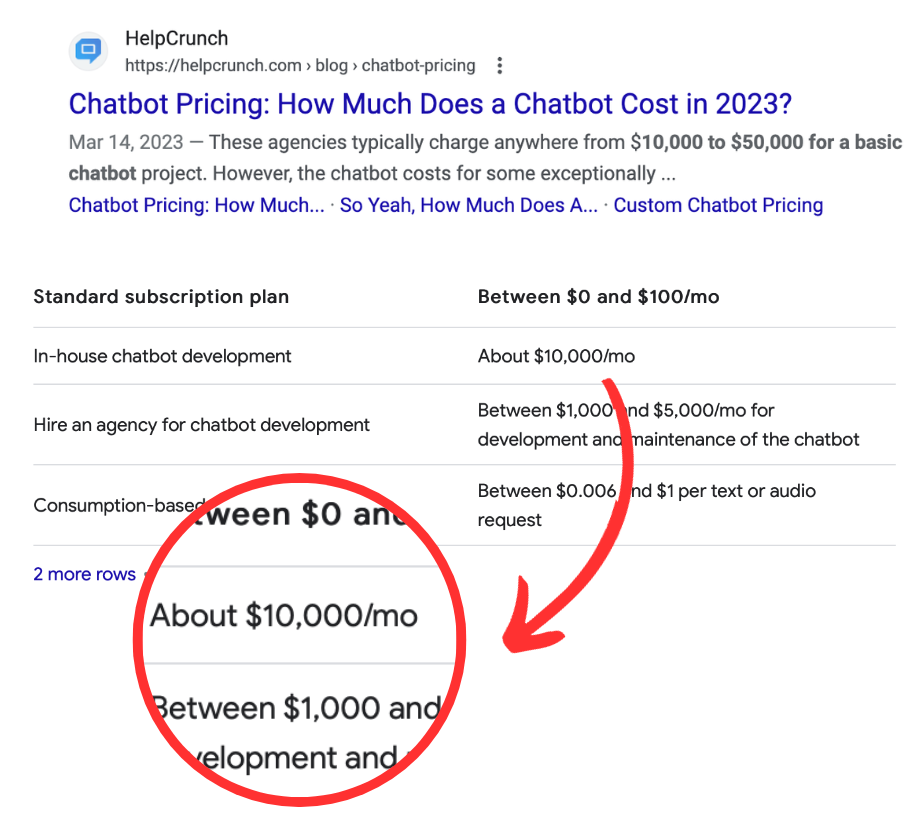The height and width of the screenshot is (813, 910).
Task: Open the 'So Yeah, How Much Does A...' sitelink
Action: [468, 205]
